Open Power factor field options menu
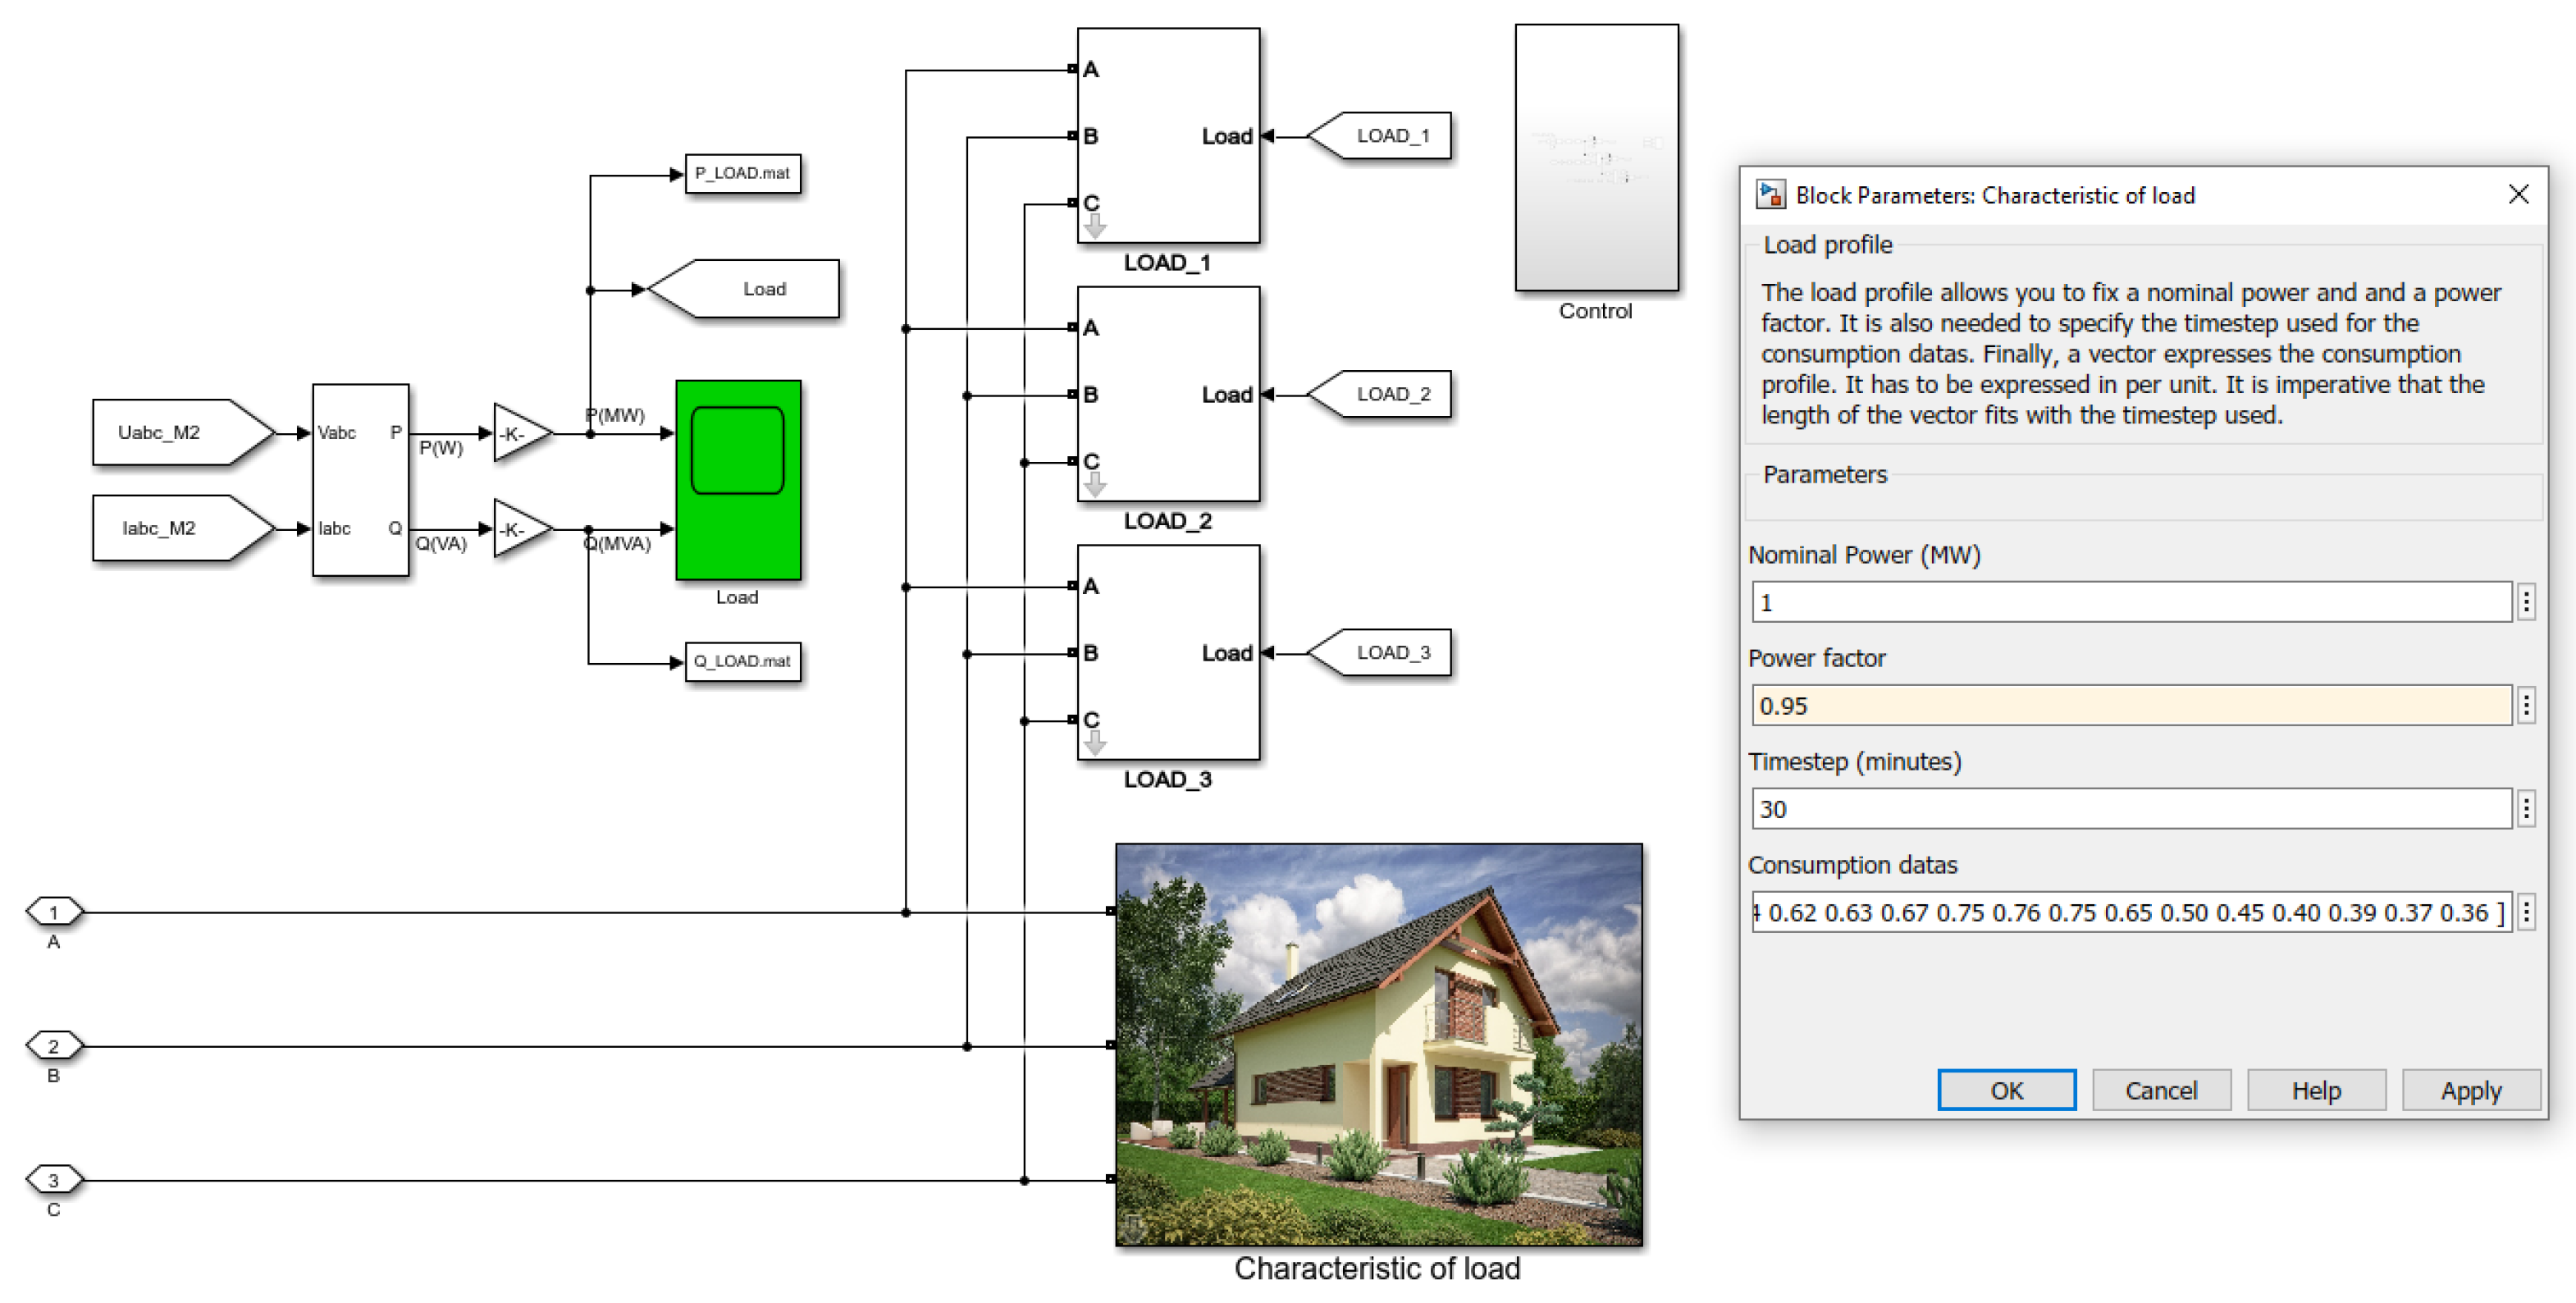The image size is (2576, 1303). click(x=2526, y=706)
